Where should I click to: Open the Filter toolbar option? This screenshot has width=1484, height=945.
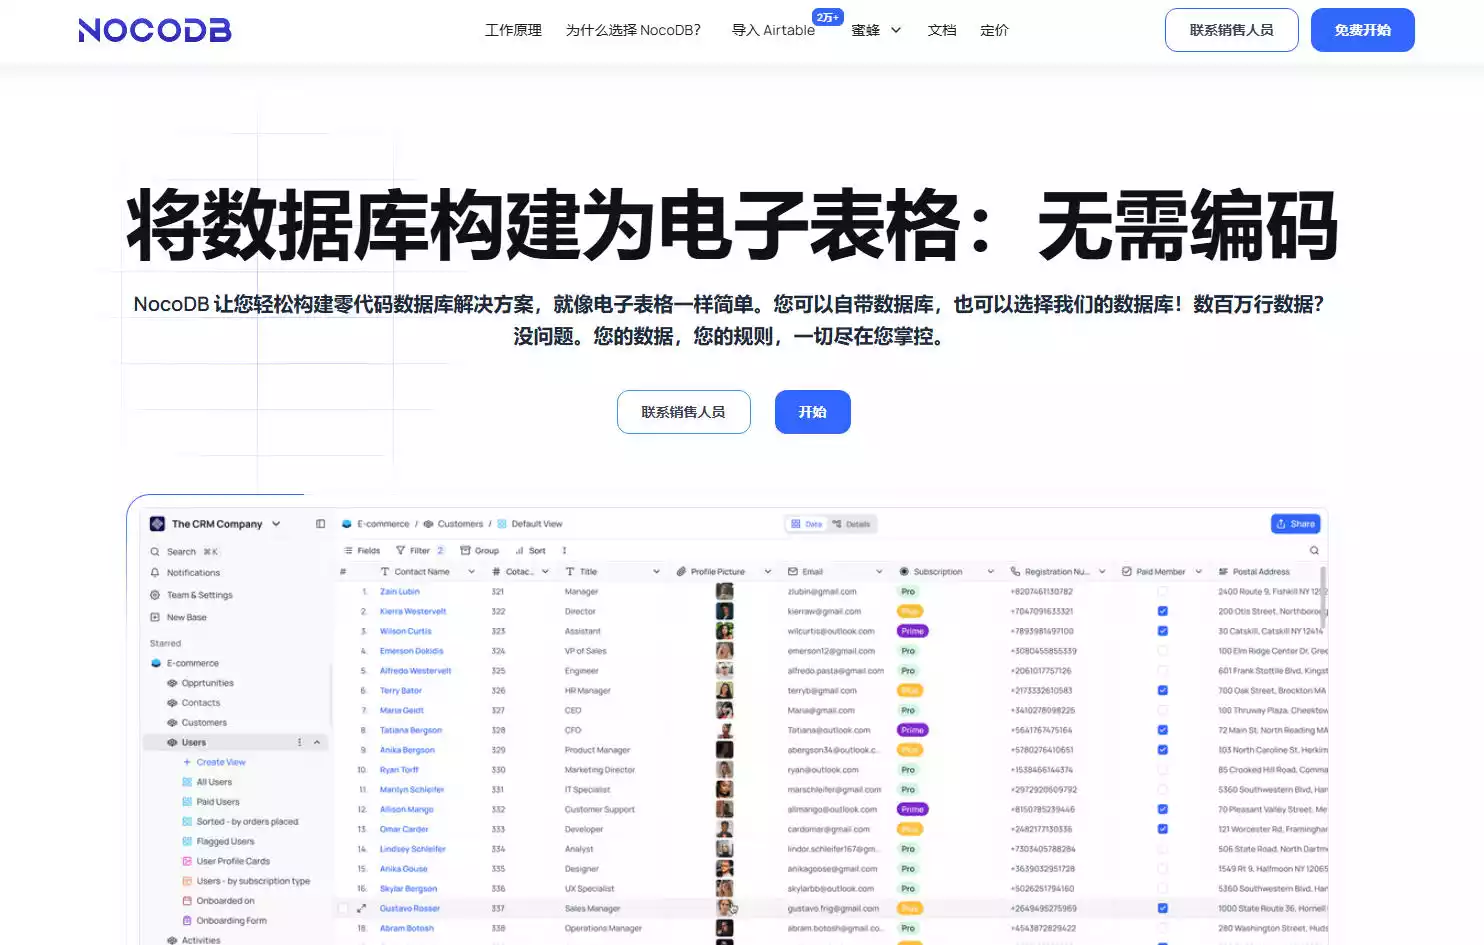420,551
